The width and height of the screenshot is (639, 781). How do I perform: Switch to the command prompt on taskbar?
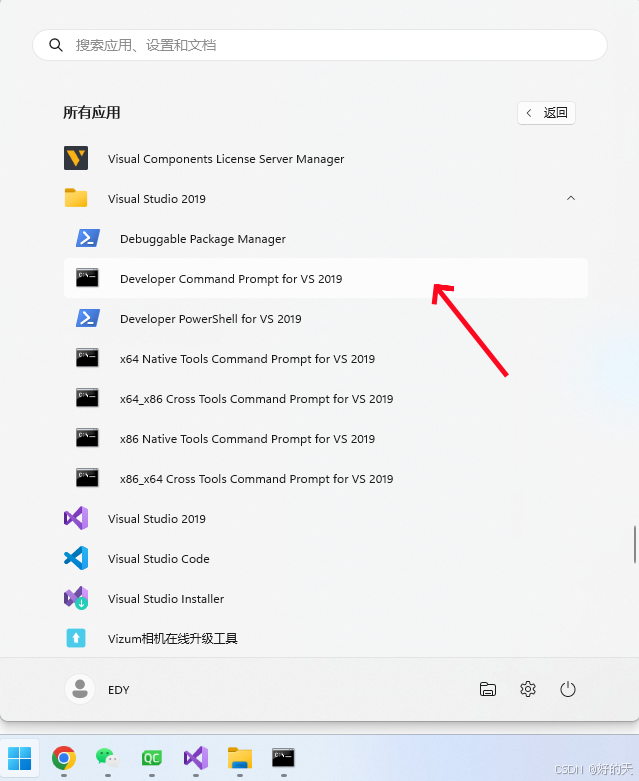tap(283, 758)
